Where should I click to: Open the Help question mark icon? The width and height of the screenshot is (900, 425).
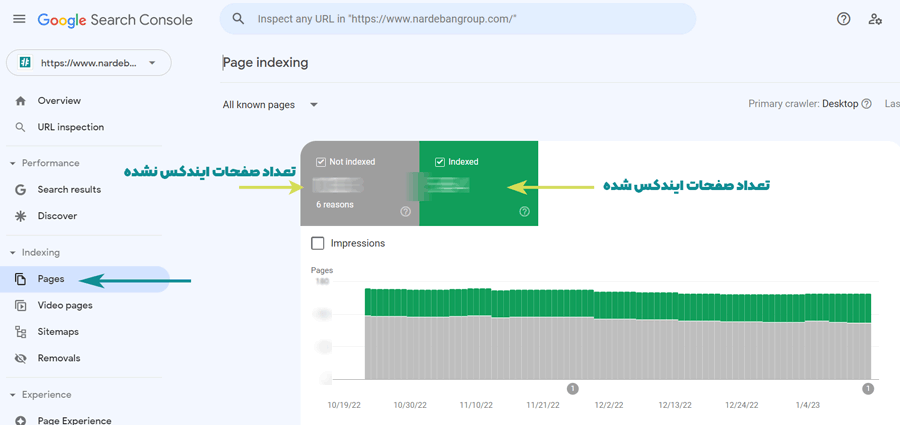click(843, 19)
